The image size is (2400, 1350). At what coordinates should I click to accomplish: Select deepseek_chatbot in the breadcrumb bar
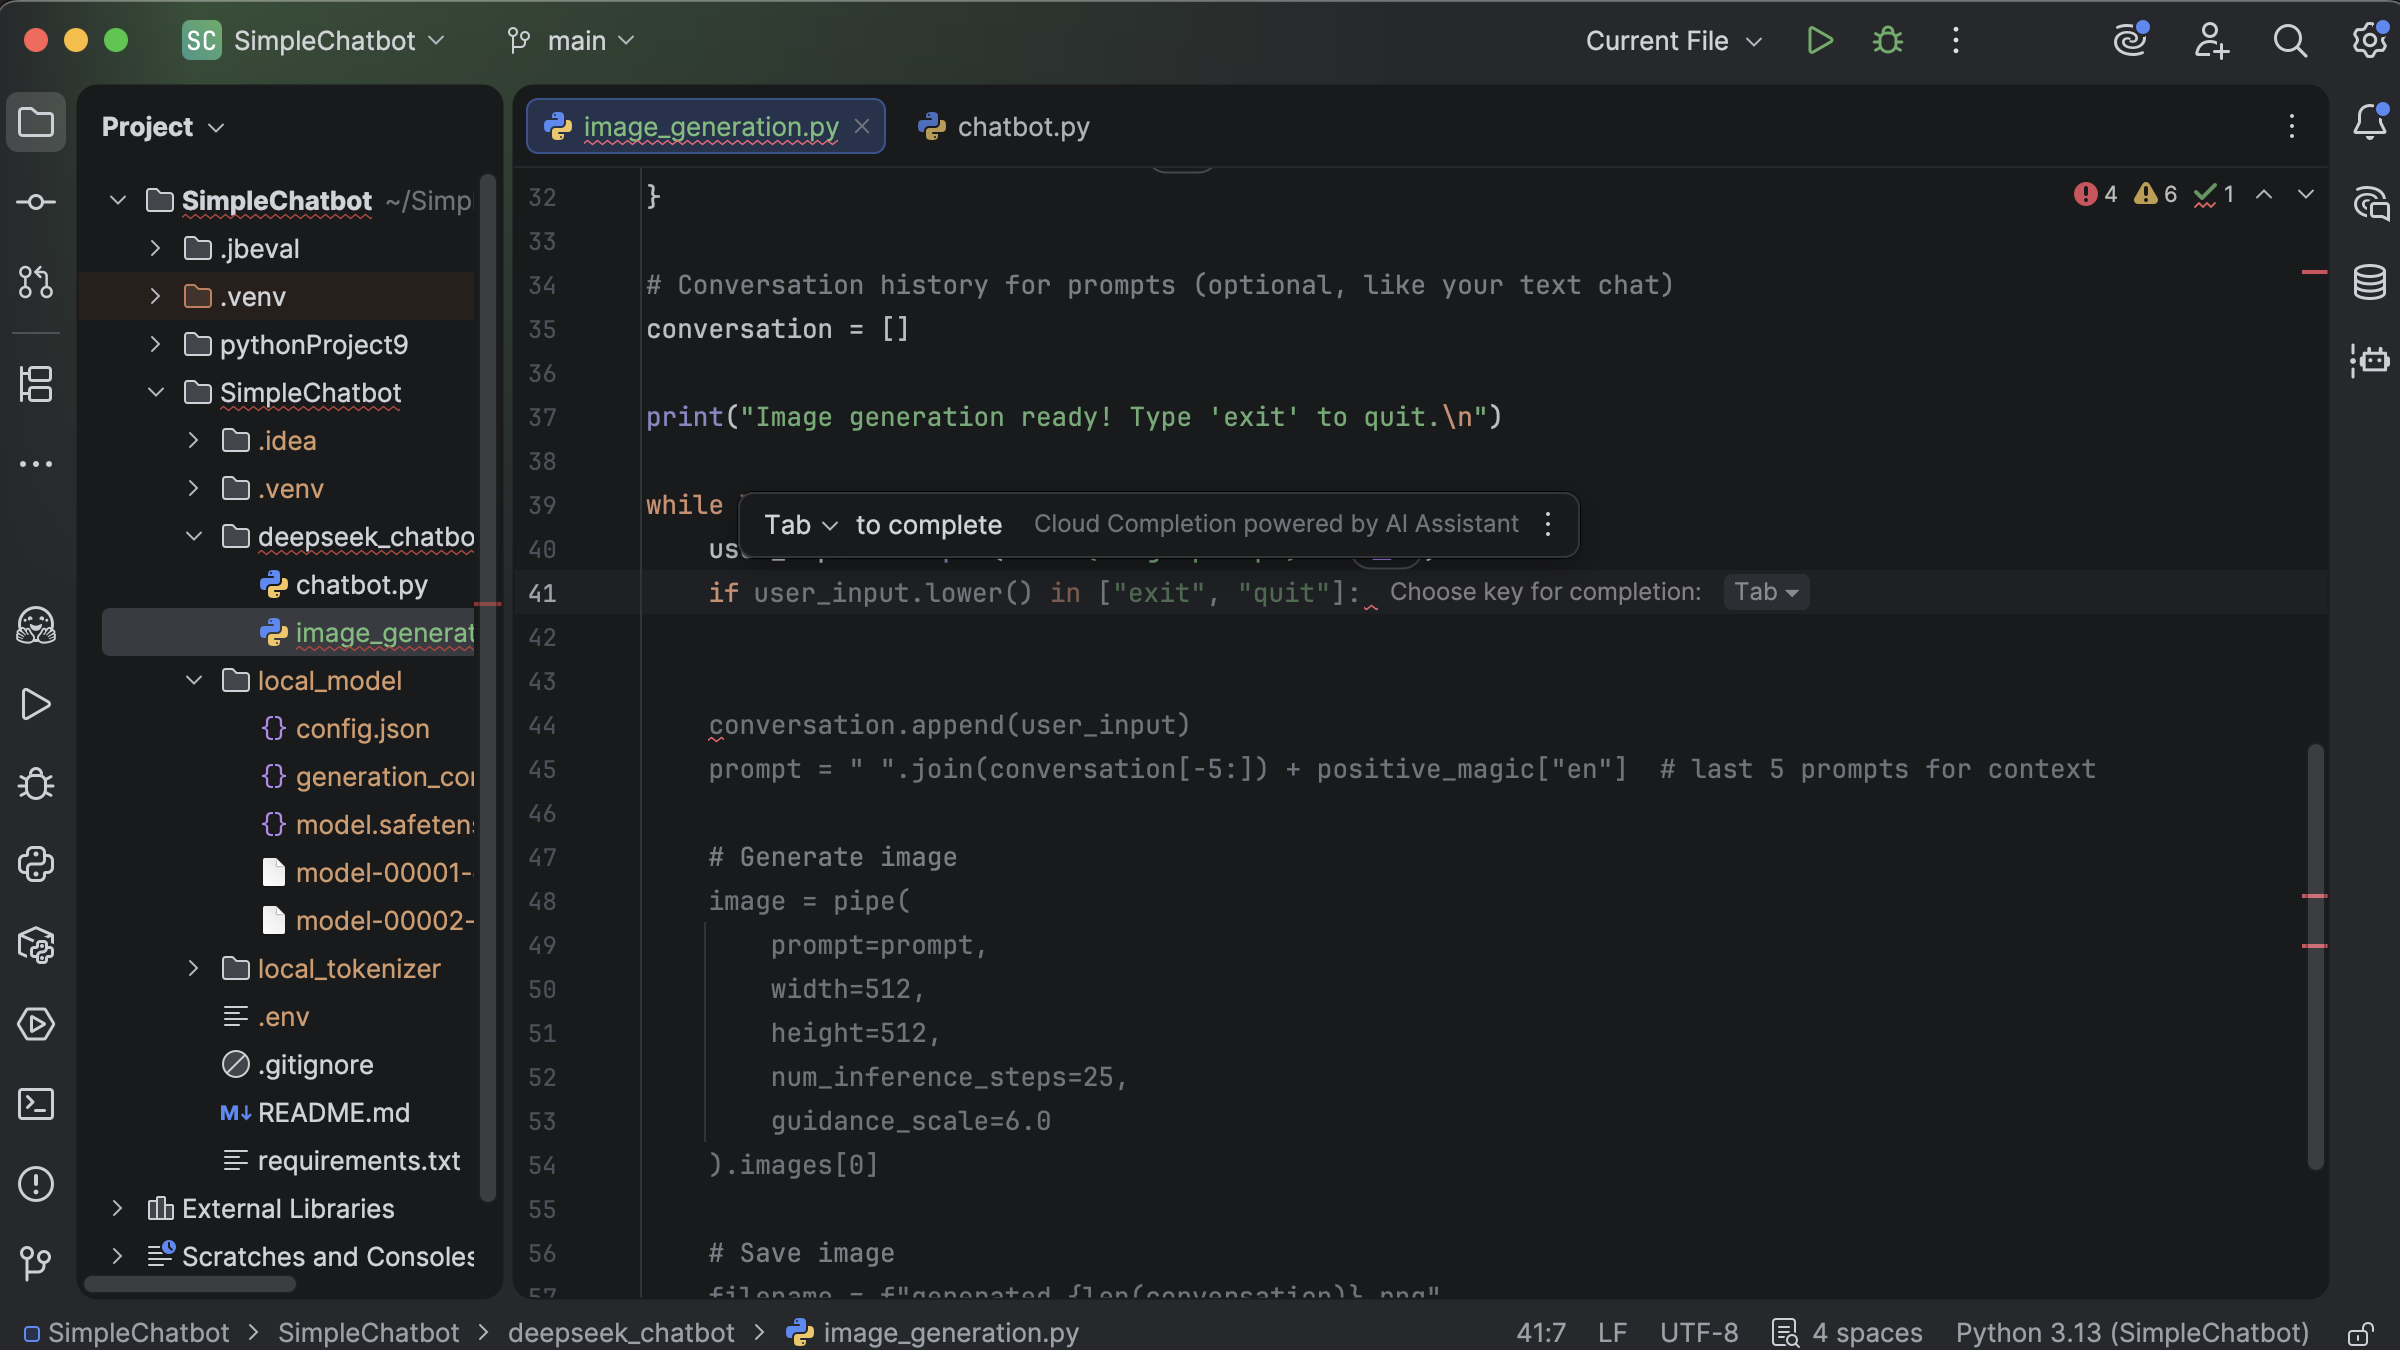620,1332
